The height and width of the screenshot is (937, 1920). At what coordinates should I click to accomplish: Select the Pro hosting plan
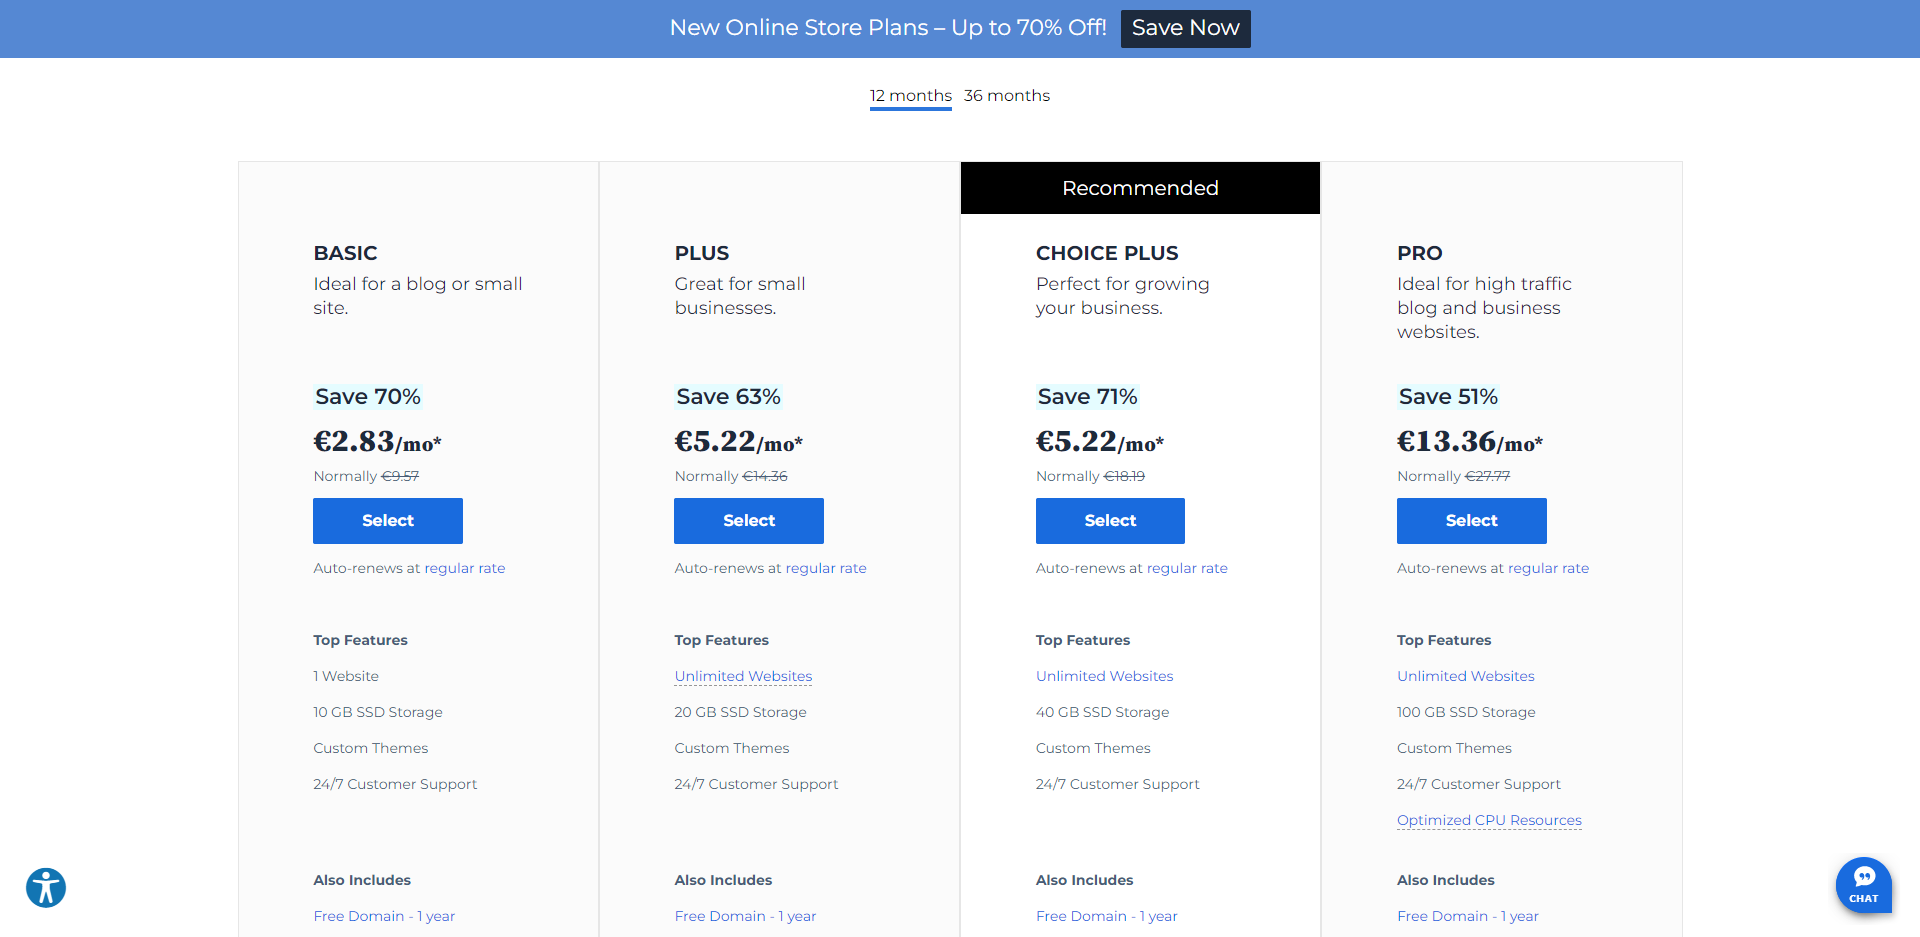[1471, 521]
